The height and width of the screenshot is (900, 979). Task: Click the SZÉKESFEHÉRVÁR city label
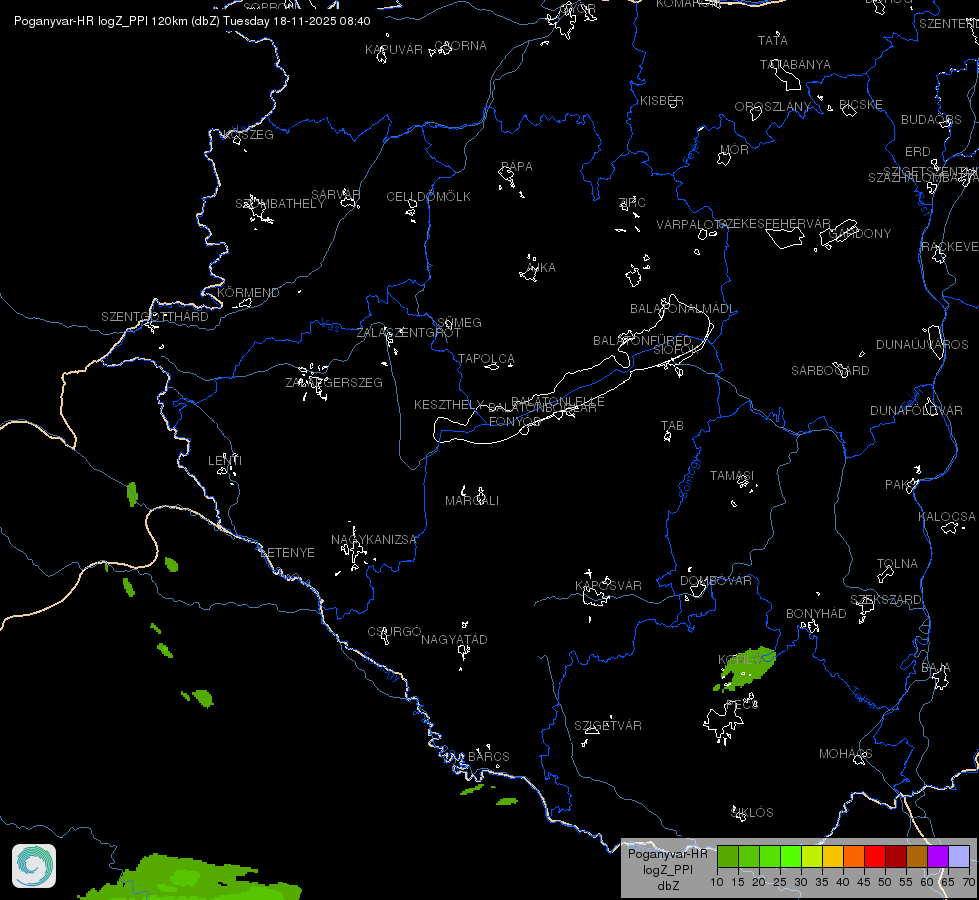(774, 224)
